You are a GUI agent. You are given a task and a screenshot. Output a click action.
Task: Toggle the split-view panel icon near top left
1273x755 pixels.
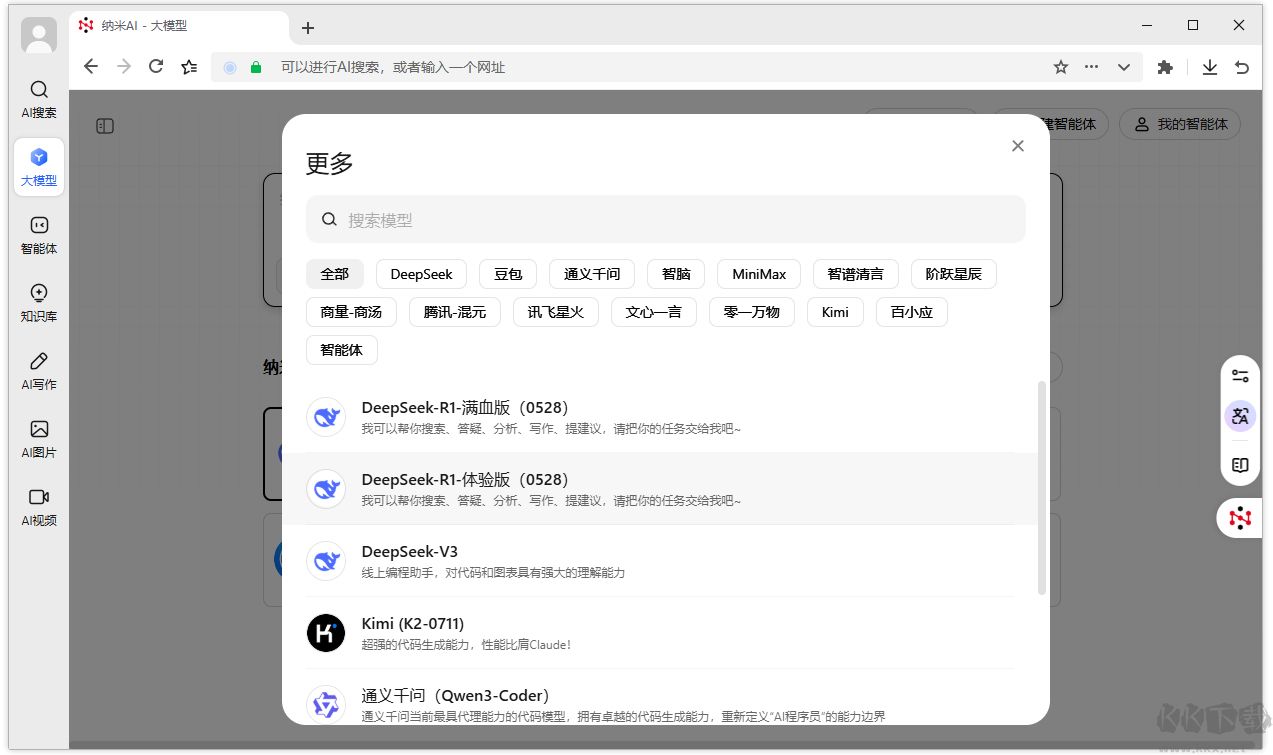click(105, 126)
